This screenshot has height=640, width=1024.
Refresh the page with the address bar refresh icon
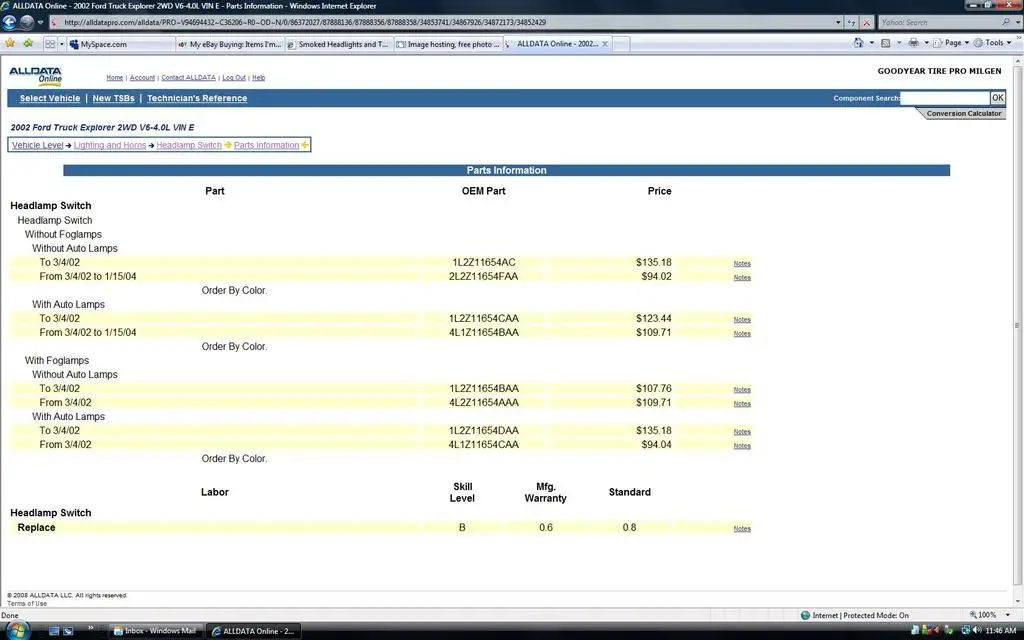(x=852, y=22)
